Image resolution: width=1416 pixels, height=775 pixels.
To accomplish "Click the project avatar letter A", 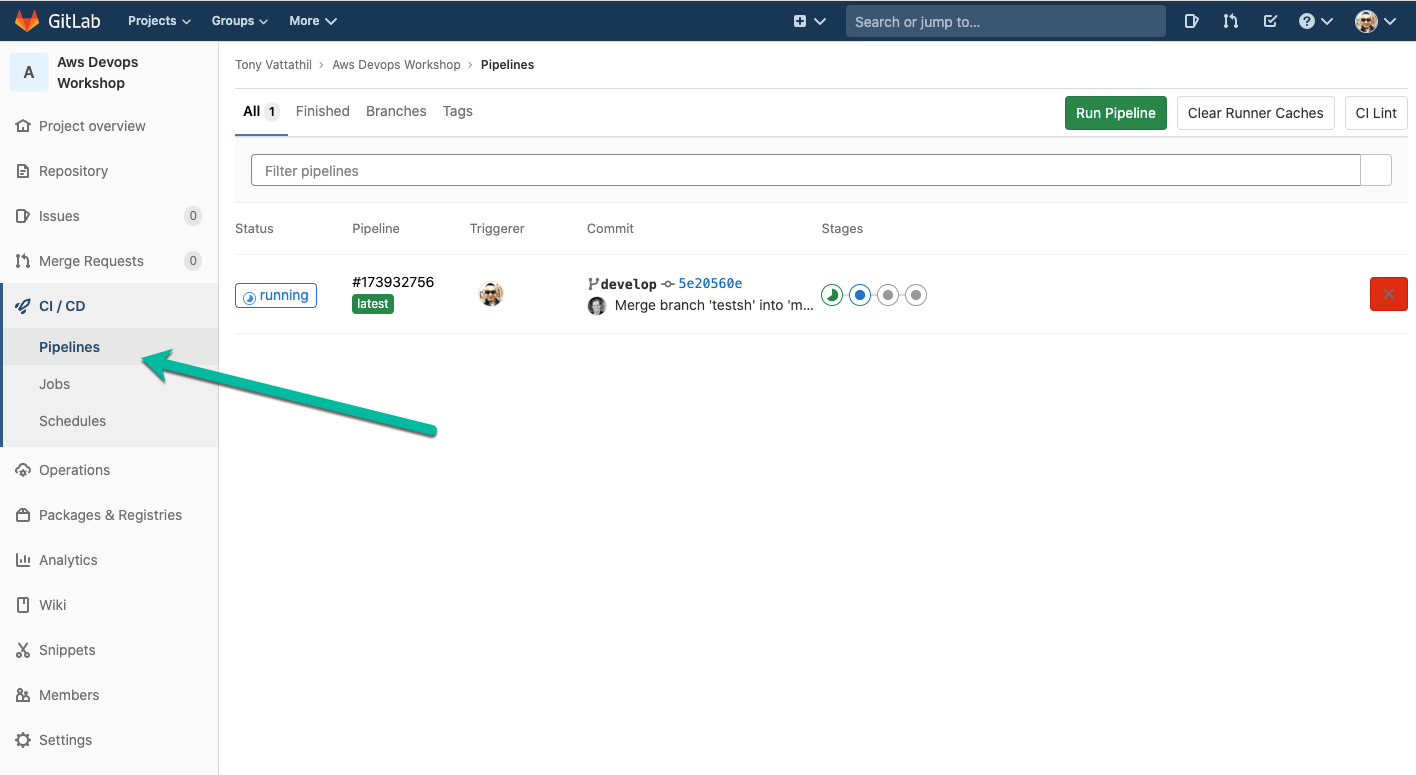I will point(29,72).
